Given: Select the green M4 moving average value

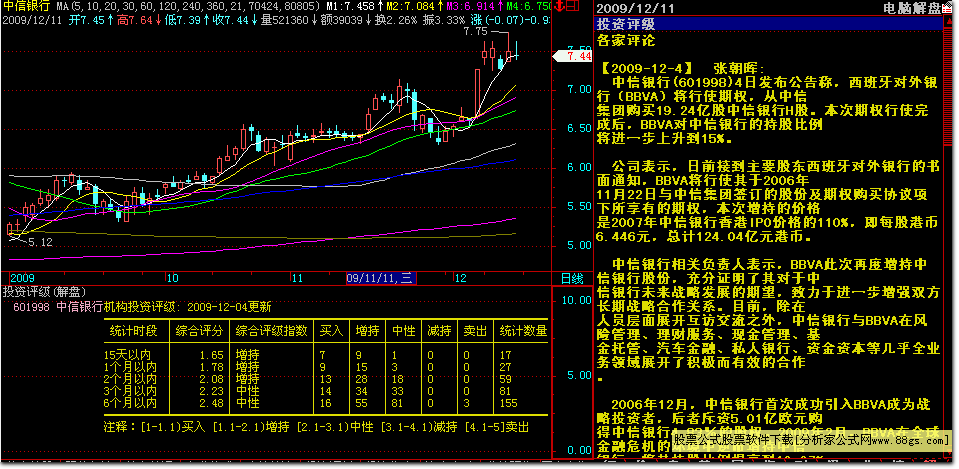Looking at the screenshot, I should pyautogui.click(x=528, y=7).
